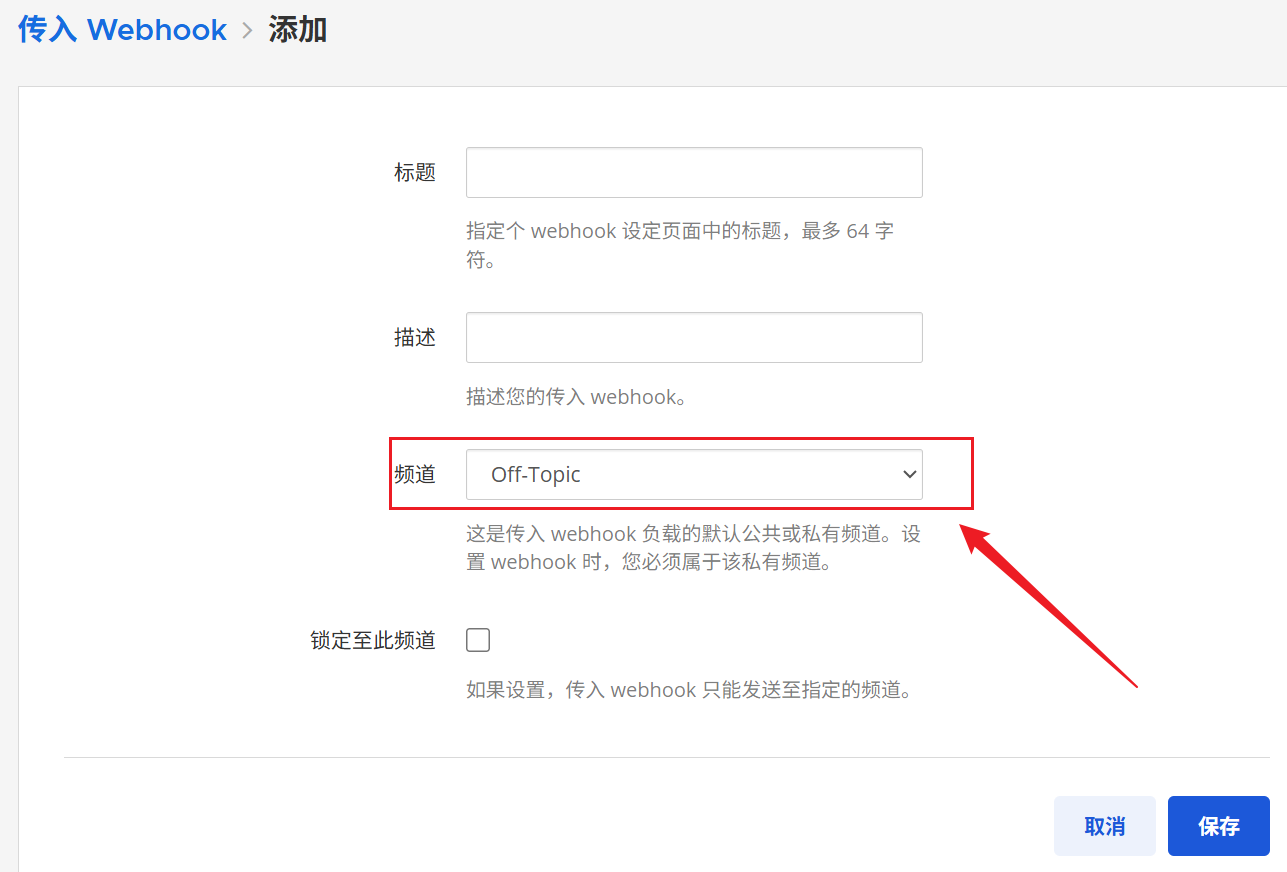Go back to 传入 Webhook breadcrumb link

tap(122, 30)
